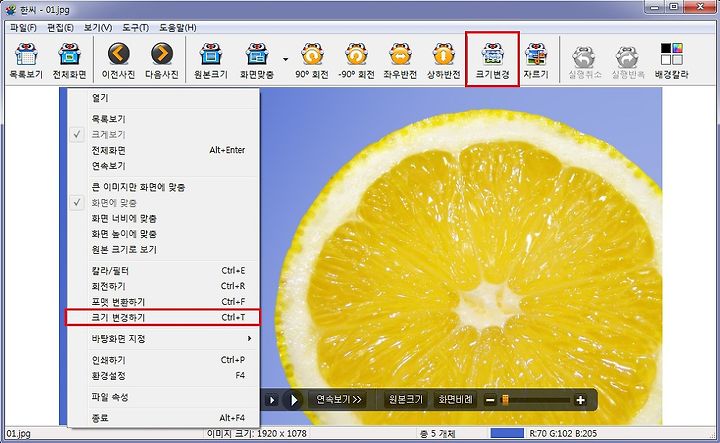
Task: Choose 회전하기 Ctrl+R menu entry
Action: click(163, 286)
